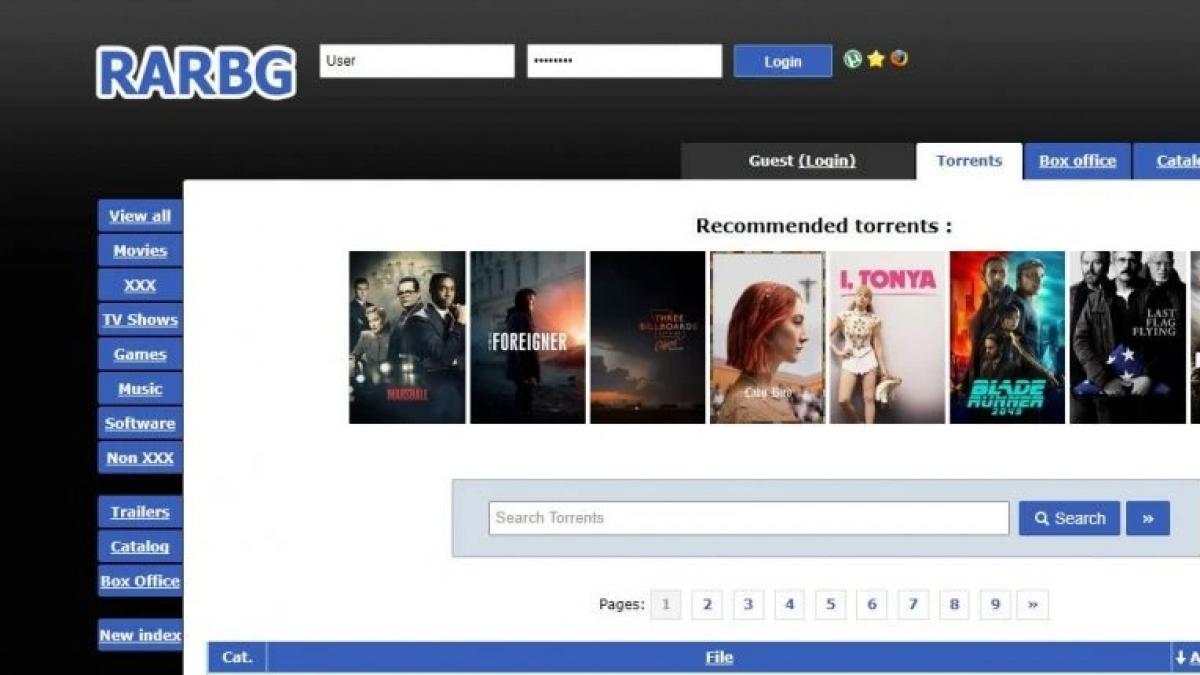
Task: Click the RARBG logo
Action: click(x=196, y=72)
